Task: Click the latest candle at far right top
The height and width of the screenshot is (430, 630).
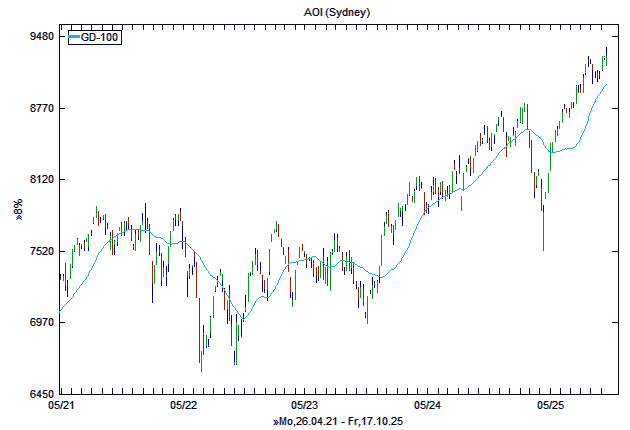Action: point(606,57)
